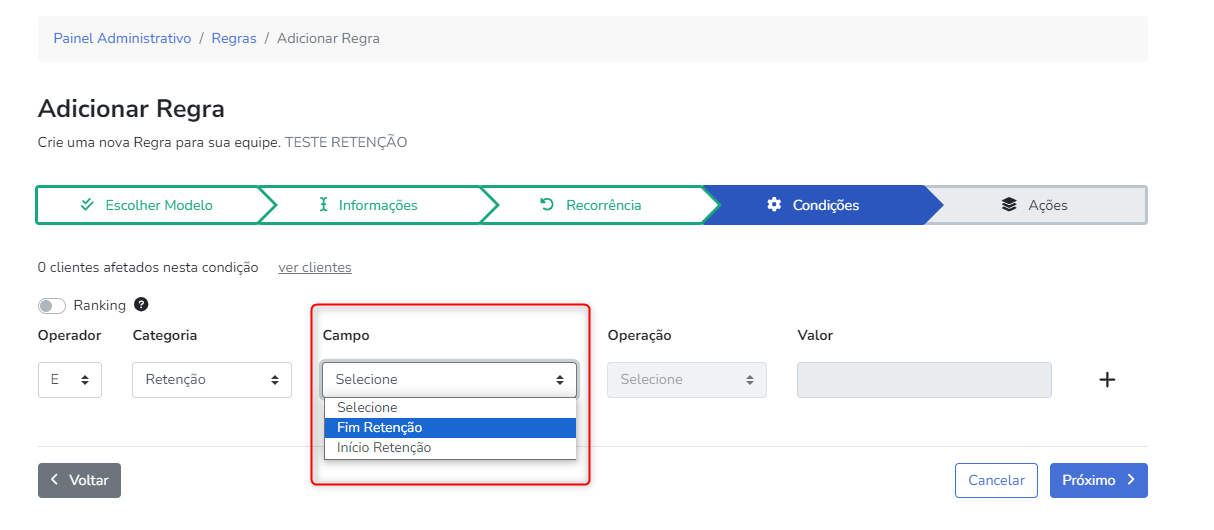Collapse the Campo dropdown
Screen dimensions: 1214x530
449,380
